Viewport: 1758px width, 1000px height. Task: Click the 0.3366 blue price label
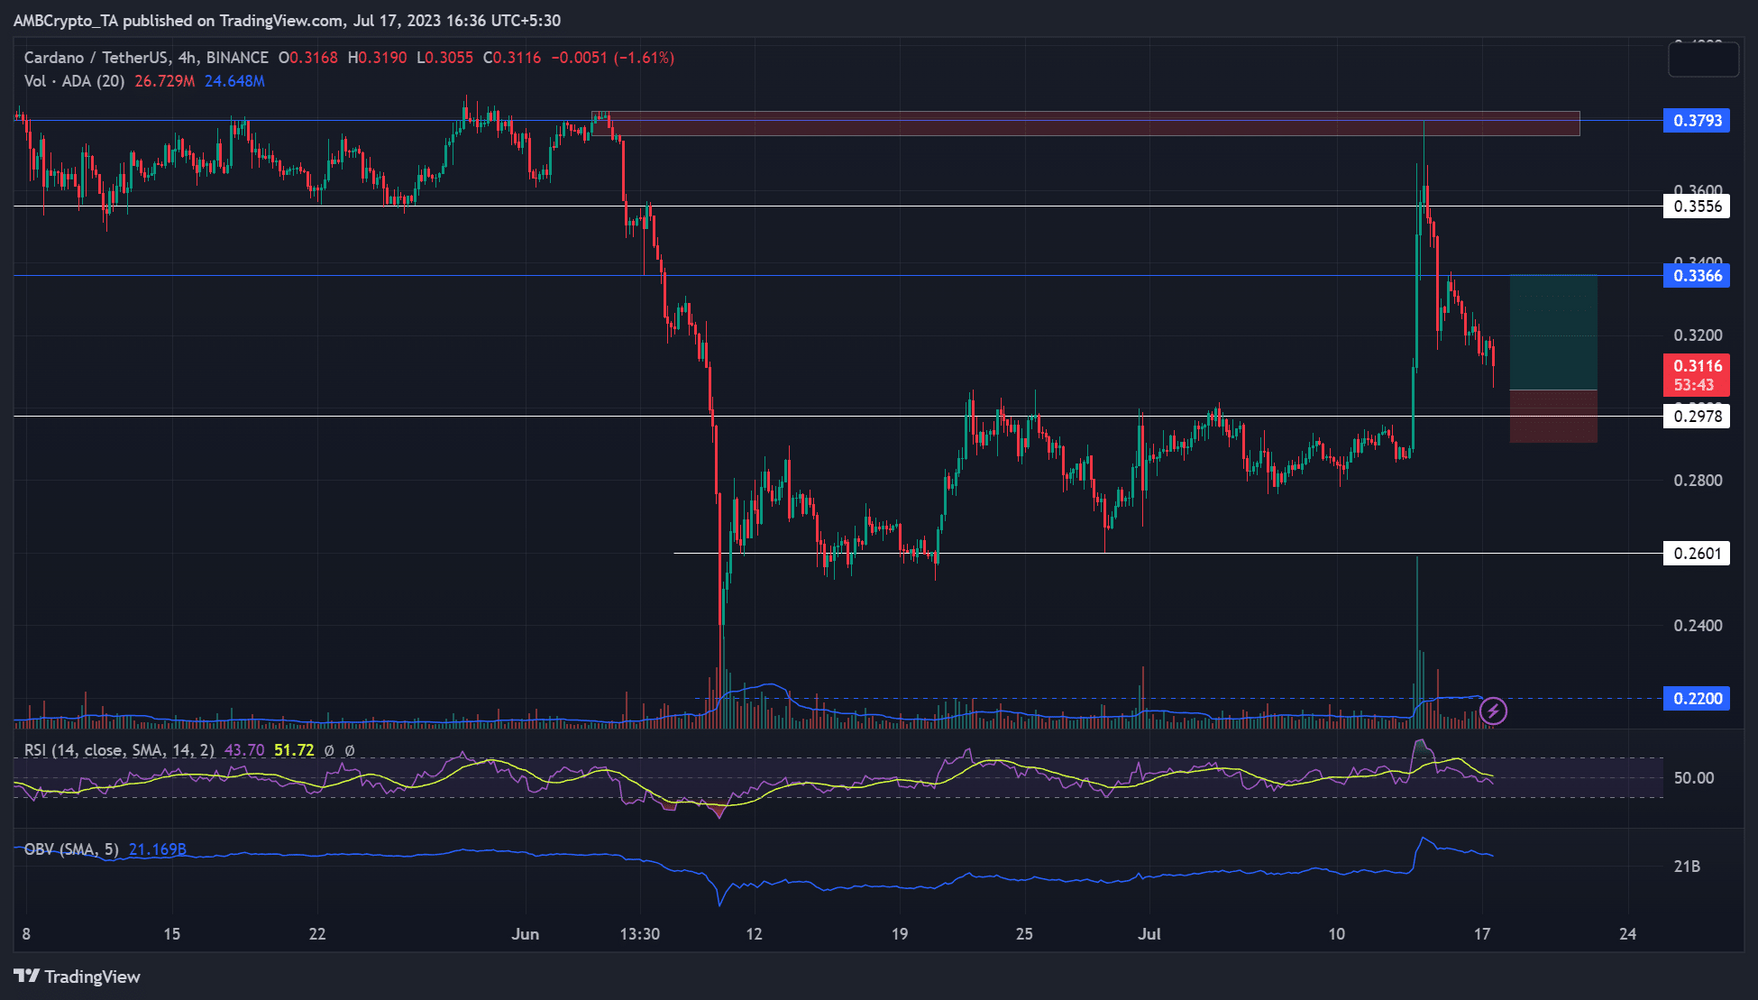click(x=1696, y=275)
